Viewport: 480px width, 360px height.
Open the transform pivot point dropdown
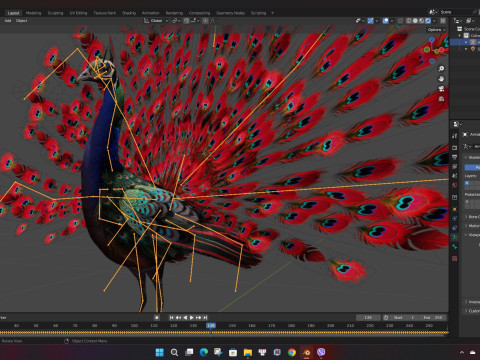click(x=176, y=21)
